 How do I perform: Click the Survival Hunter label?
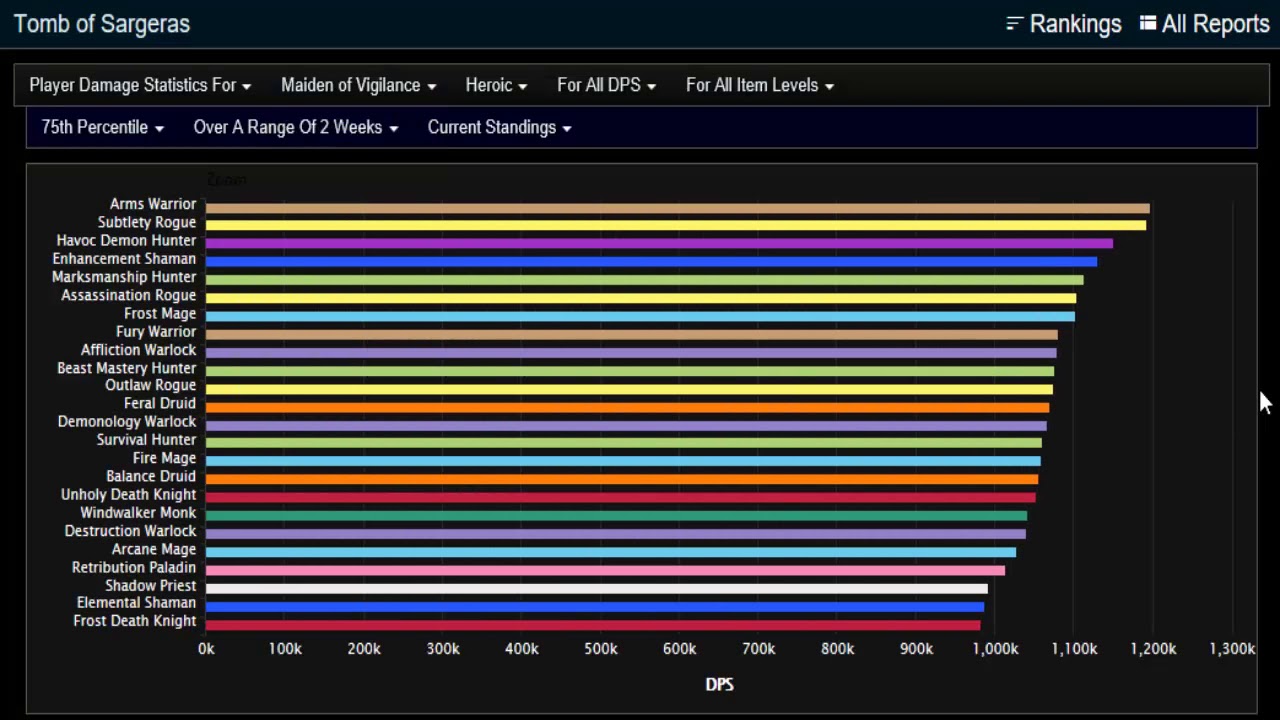tap(147, 439)
